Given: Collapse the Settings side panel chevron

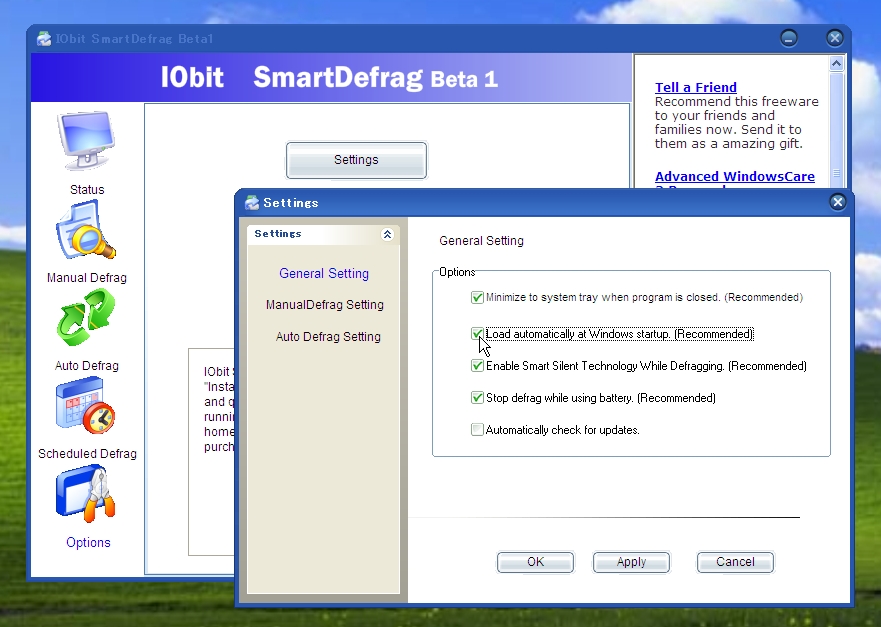Looking at the screenshot, I should pyautogui.click(x=387, y=234).
